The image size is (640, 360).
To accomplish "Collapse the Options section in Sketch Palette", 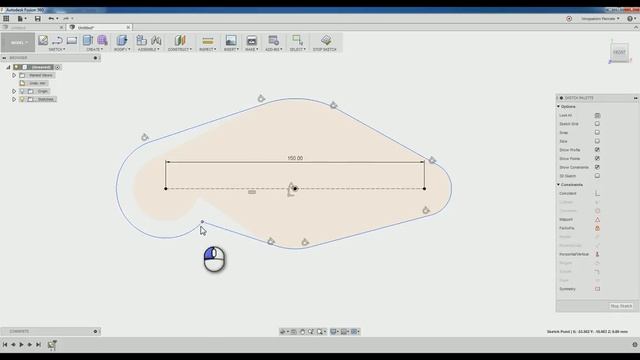I will point(559,107).
